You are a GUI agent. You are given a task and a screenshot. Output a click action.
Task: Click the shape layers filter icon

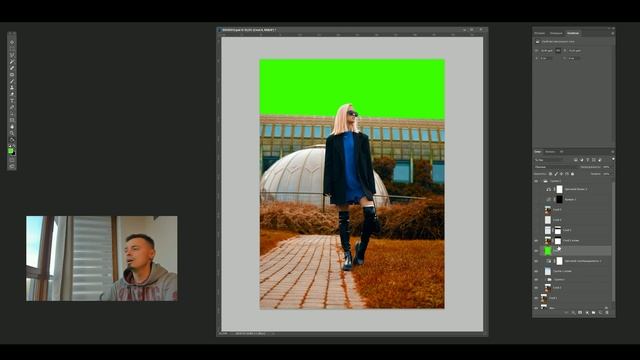[x=593, y=160]
